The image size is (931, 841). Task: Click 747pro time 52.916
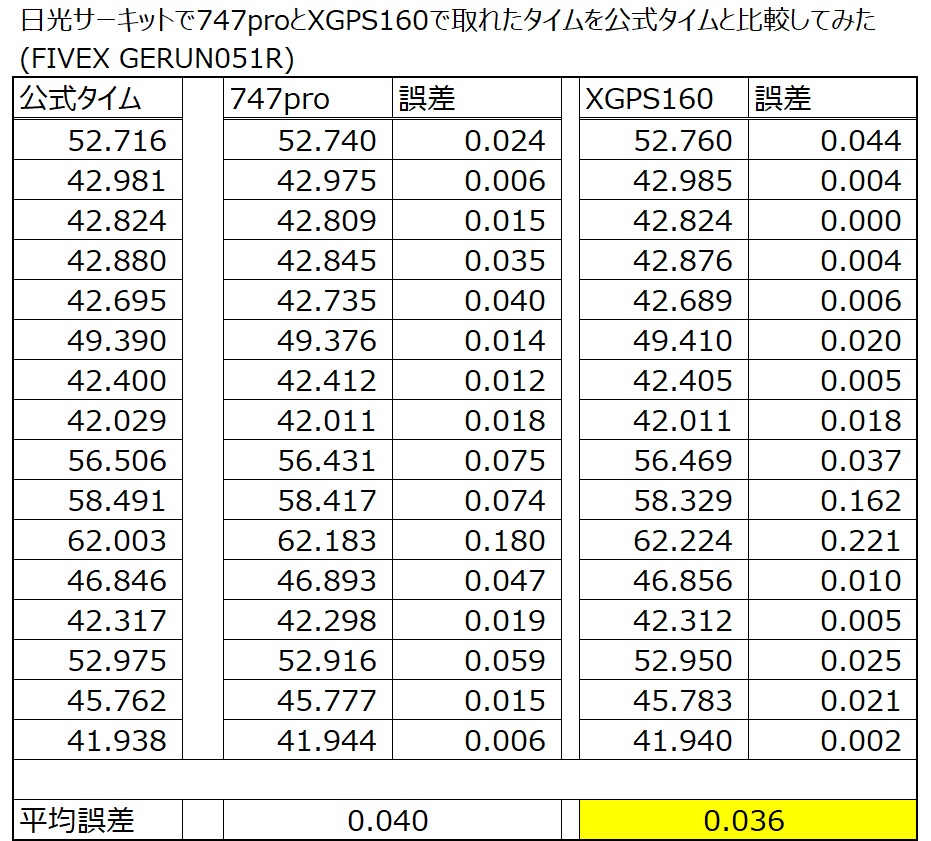click(308, 660)
